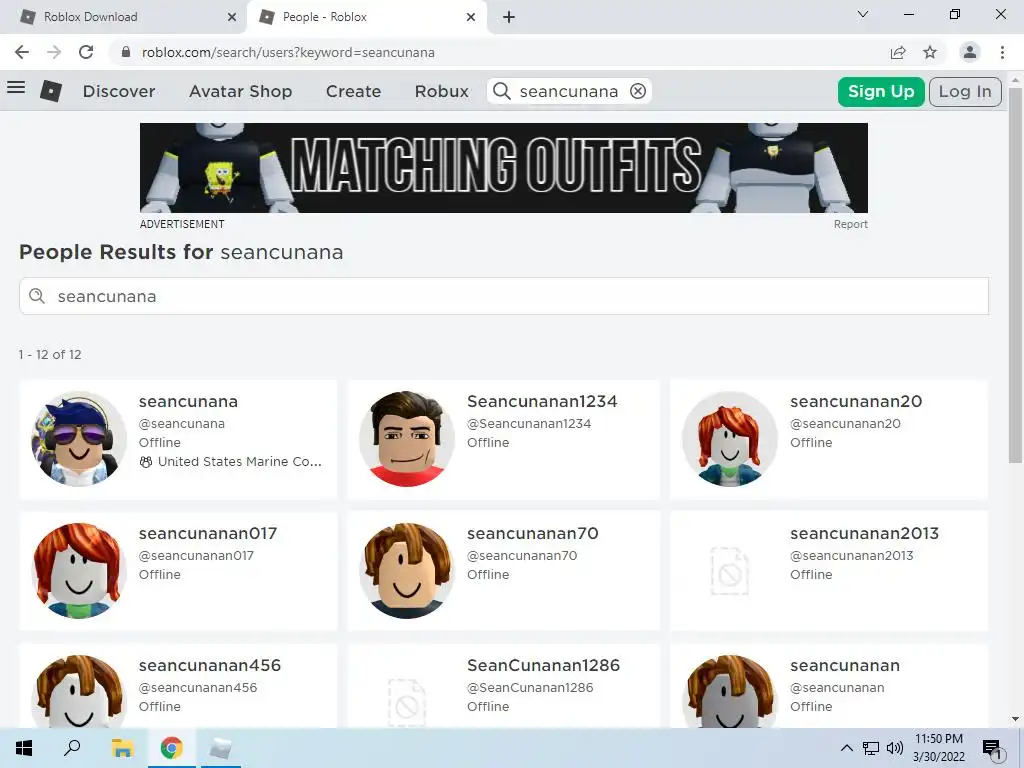Report the Matching Outfits advertisement
The width and height of the screenshot is (1024, 768).
850,224
